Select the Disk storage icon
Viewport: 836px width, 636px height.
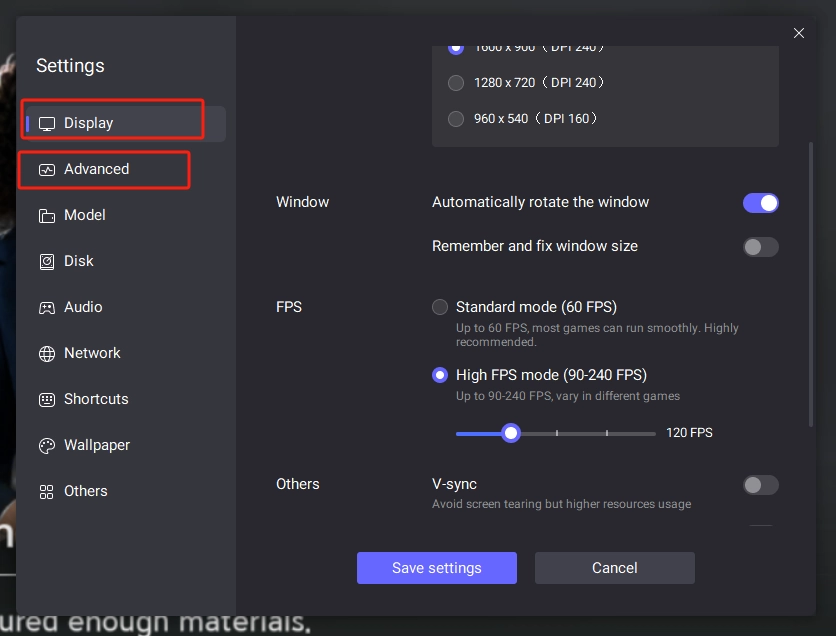point(48,261)
